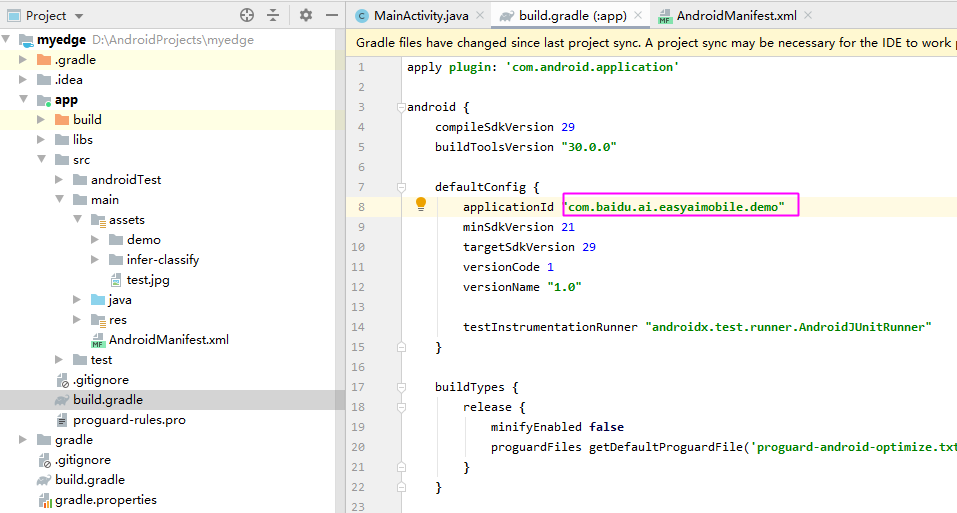This screenshot has width=957, height=513.
Task: Expand the infer-classify folder arrow
Action: pyautogui.click(x=95, y=259)
